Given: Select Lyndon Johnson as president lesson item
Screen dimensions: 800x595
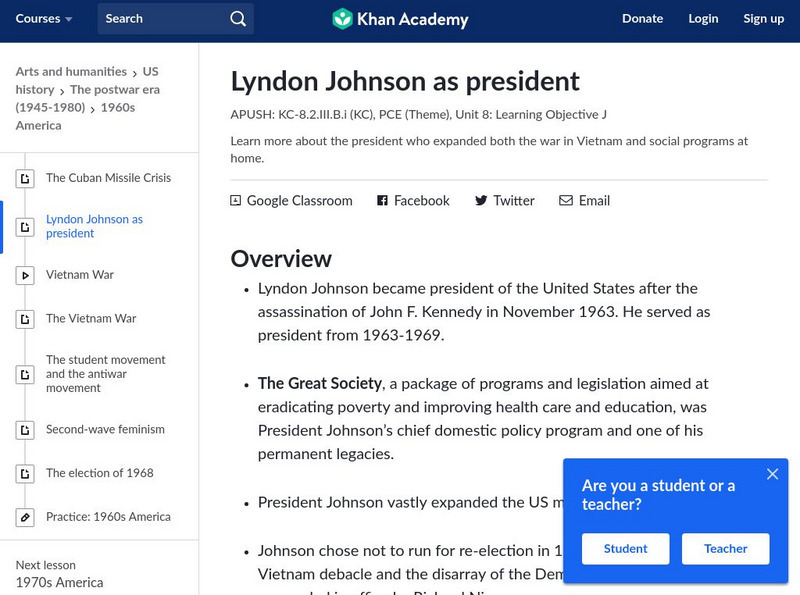Looking at the screenshot, I should 94,227.
